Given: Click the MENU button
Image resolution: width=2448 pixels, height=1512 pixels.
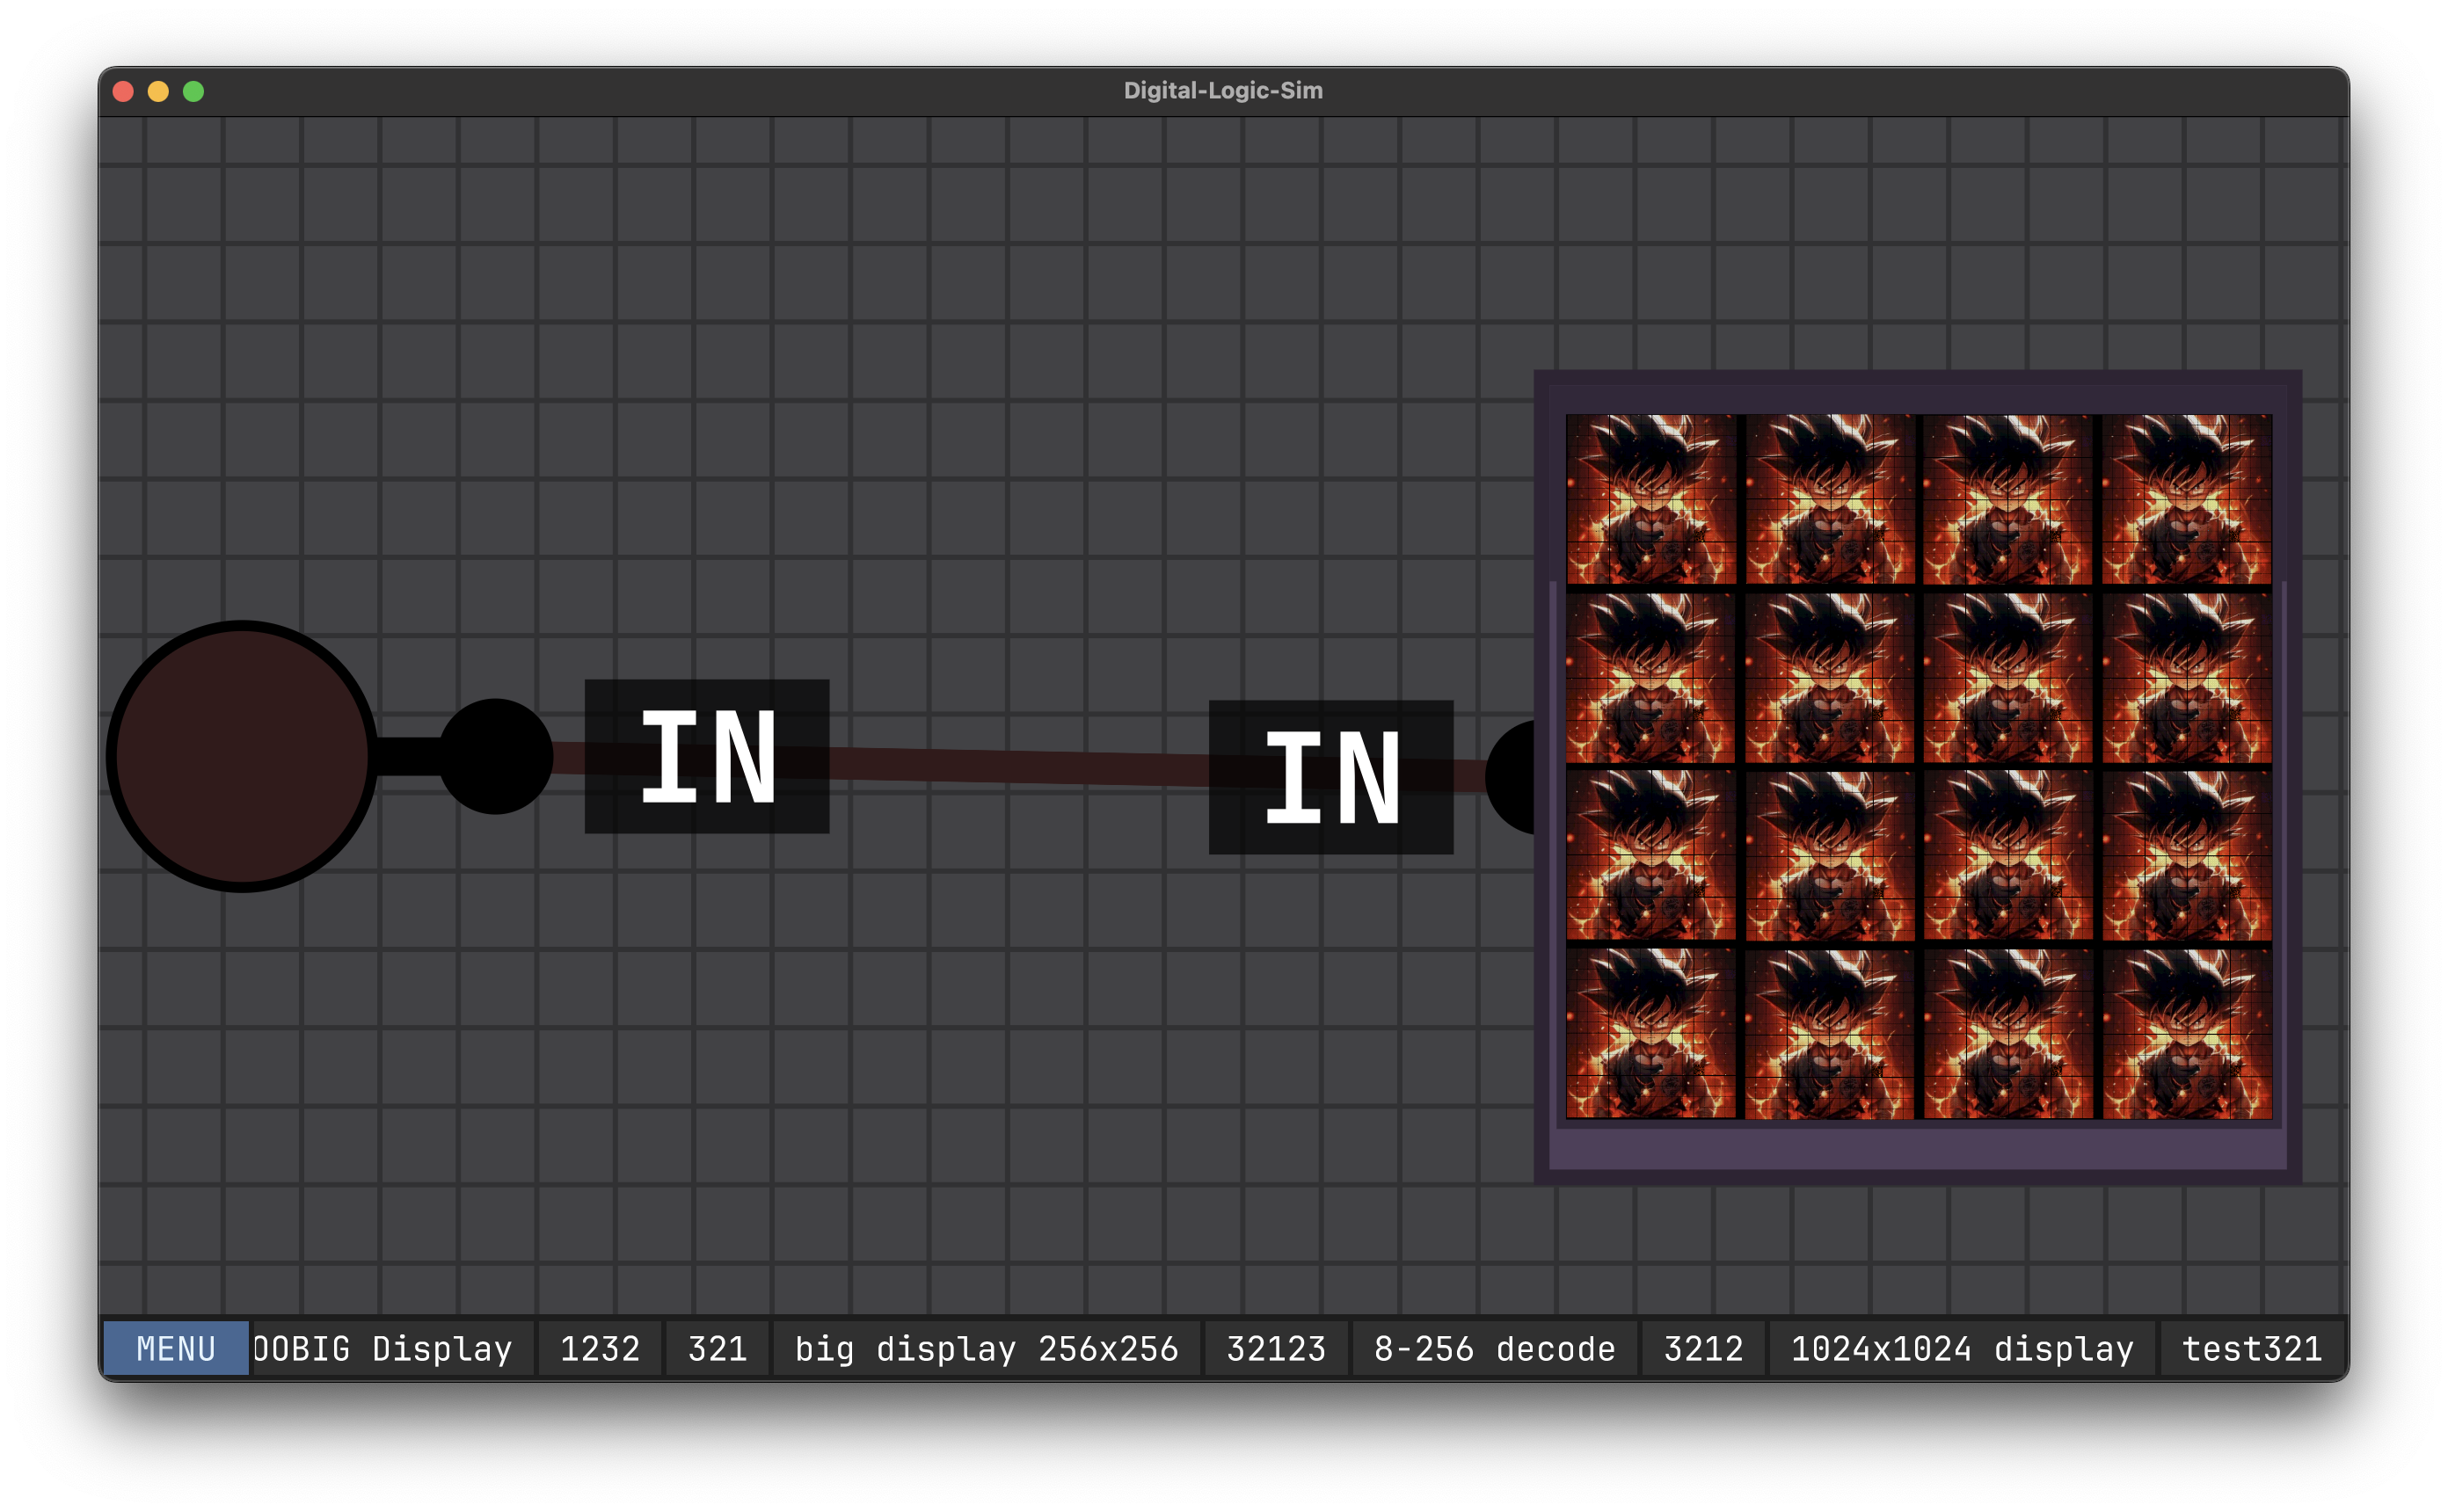Looking at the screenshot, I should 176,1348.
